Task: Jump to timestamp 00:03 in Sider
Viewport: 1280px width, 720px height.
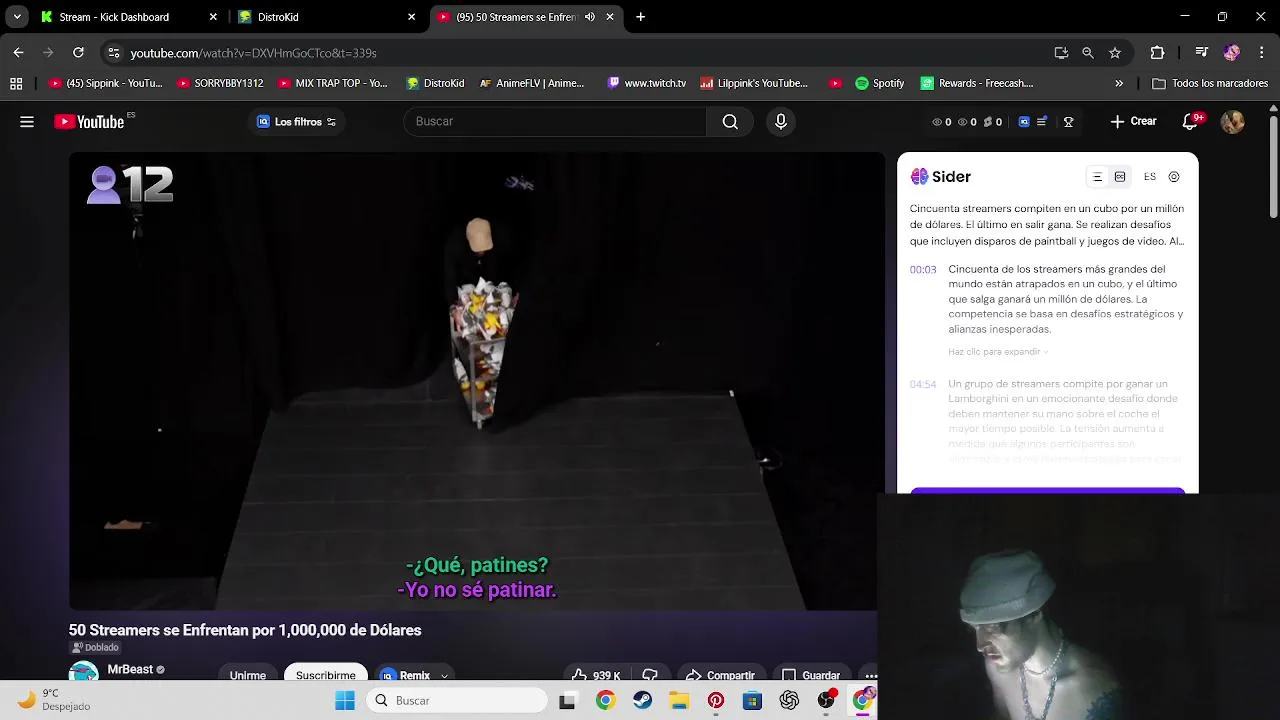Action: 923,270
